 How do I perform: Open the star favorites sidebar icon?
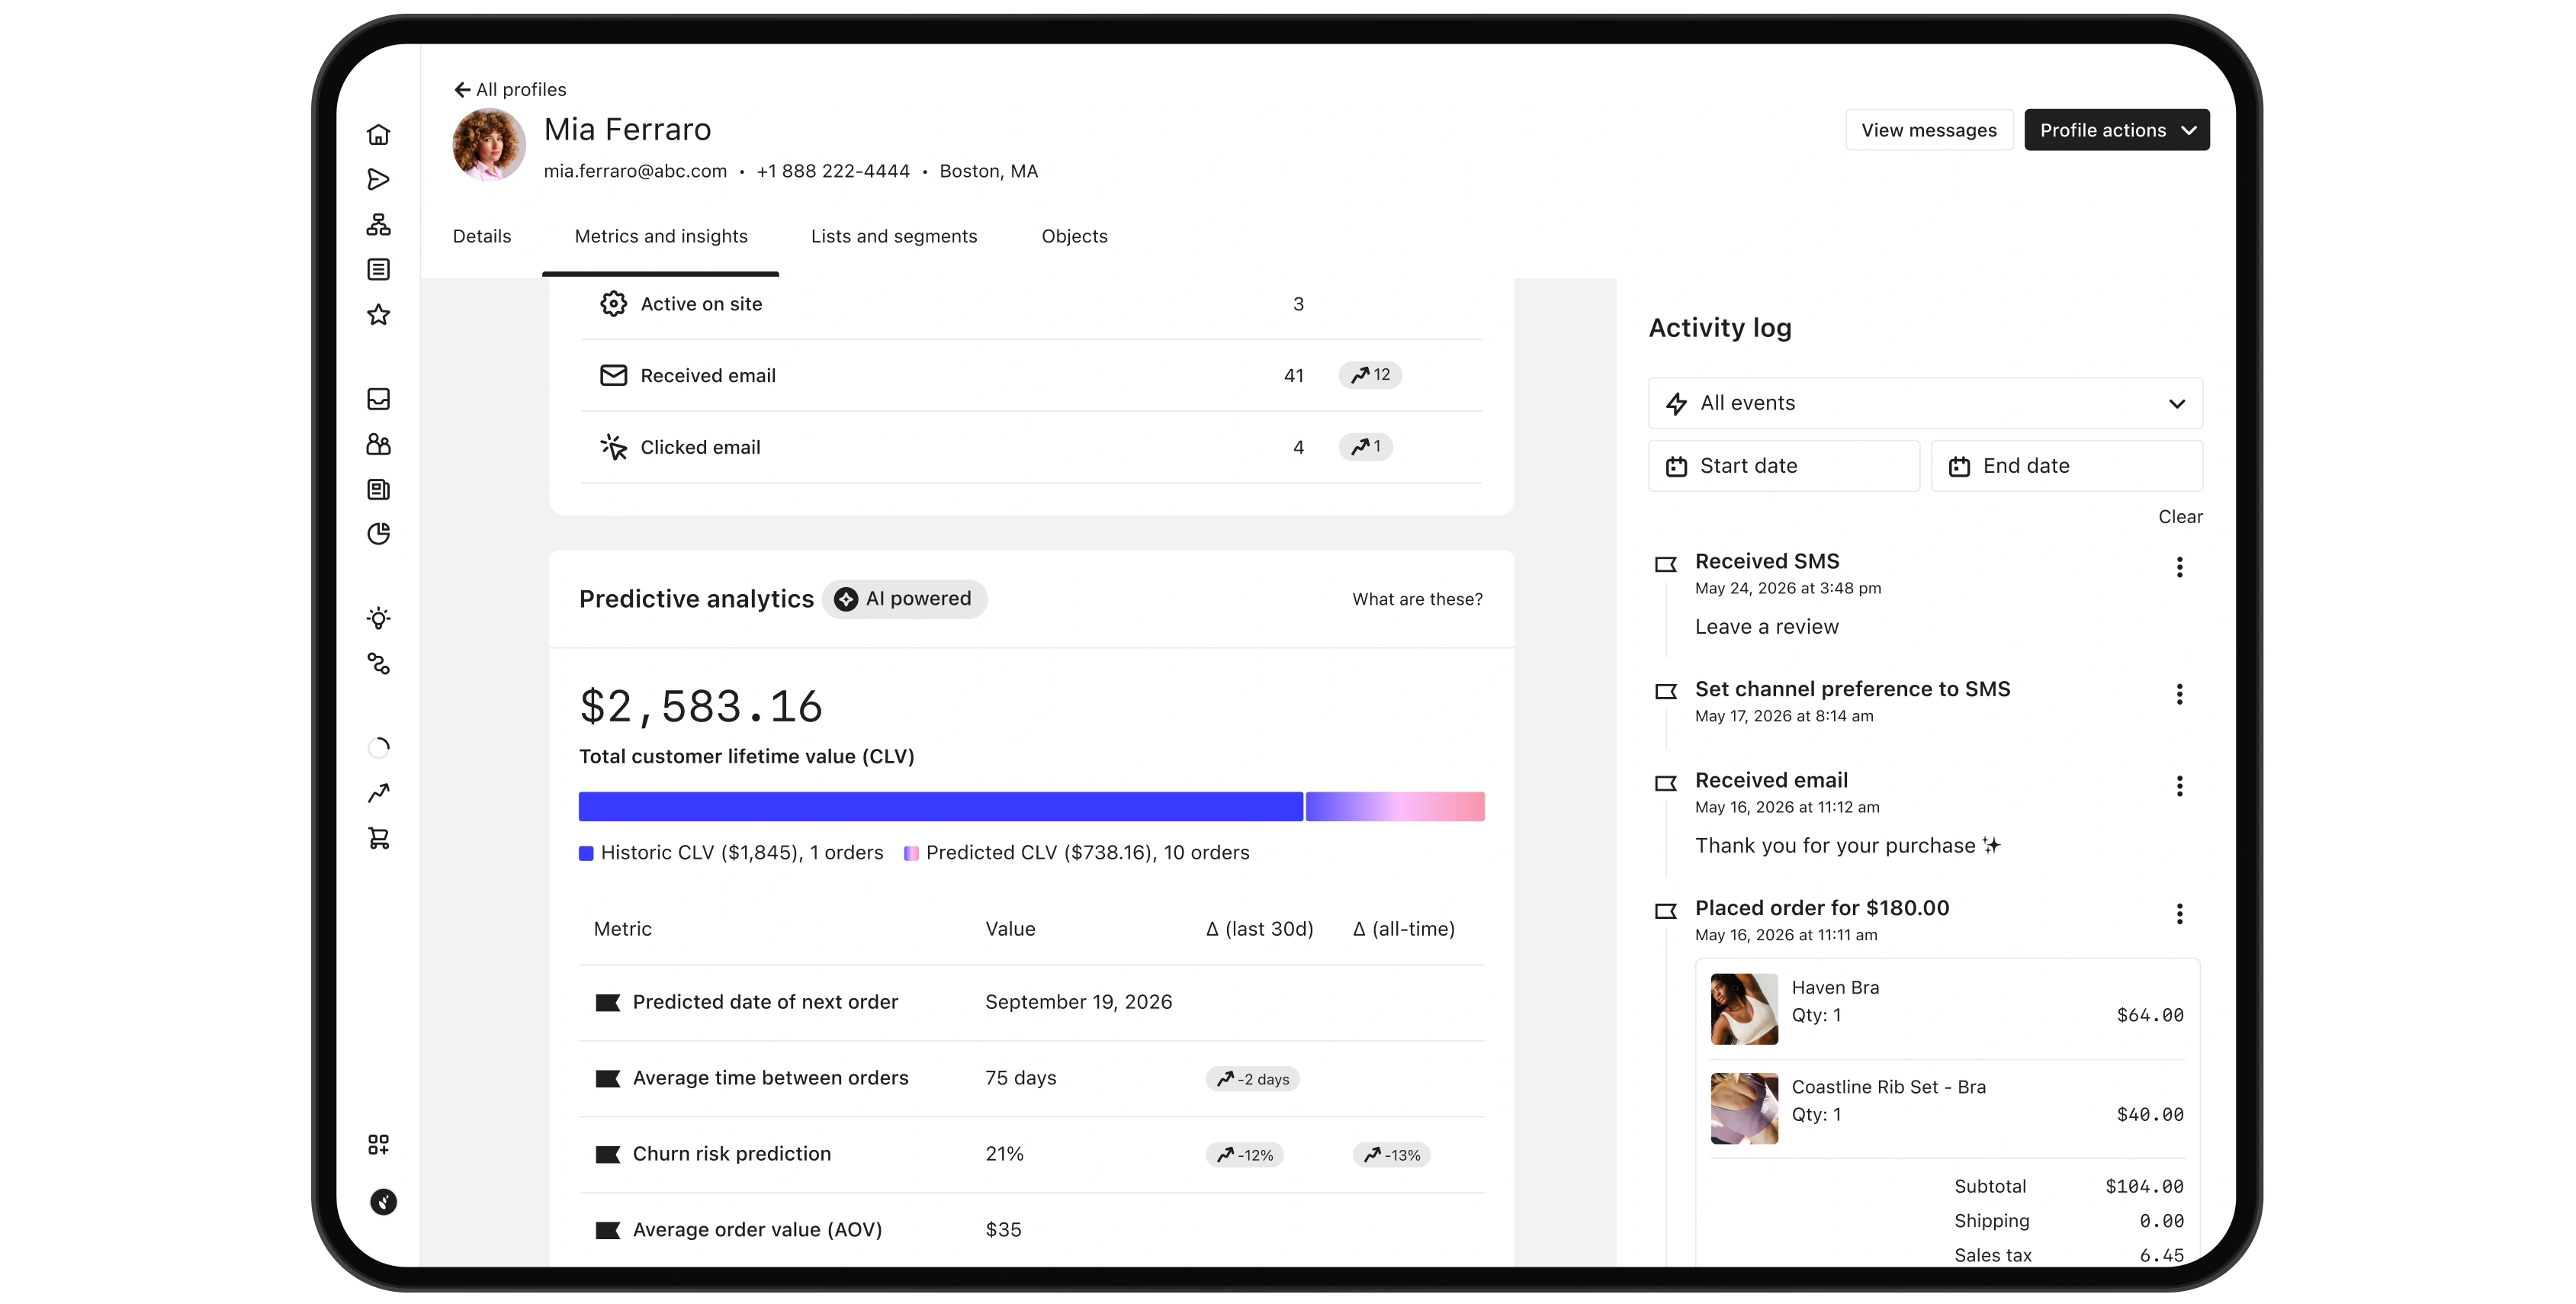(378, 314)
